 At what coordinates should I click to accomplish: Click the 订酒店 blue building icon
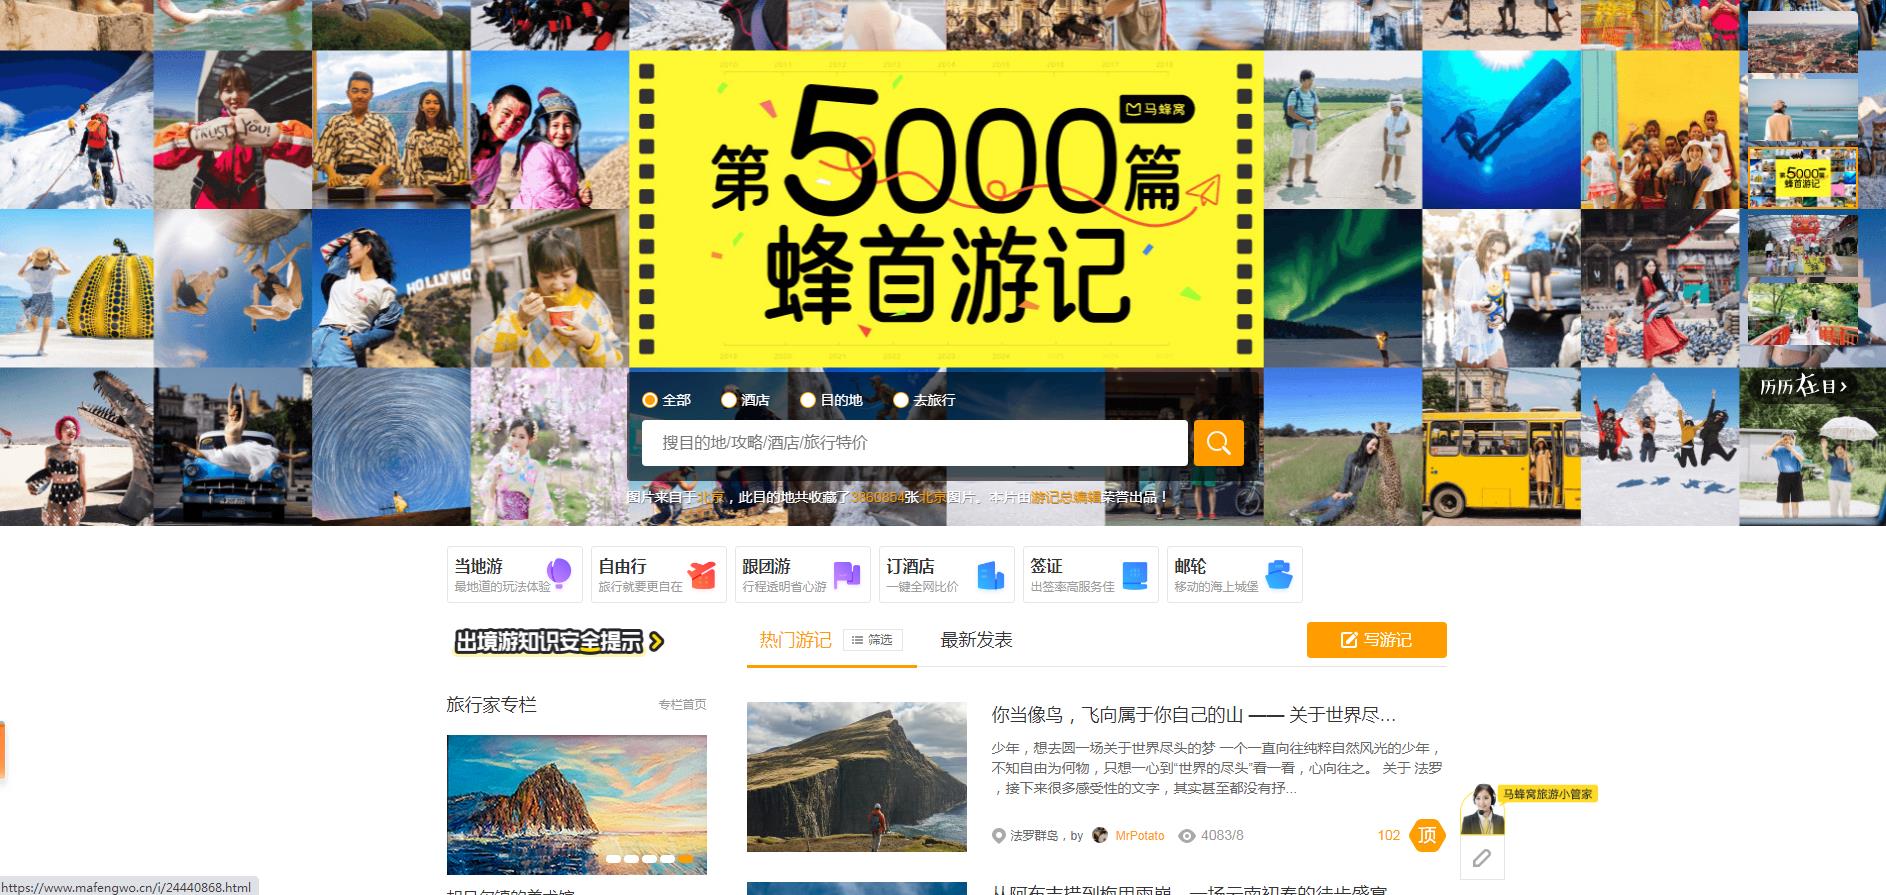click(991, 575)
